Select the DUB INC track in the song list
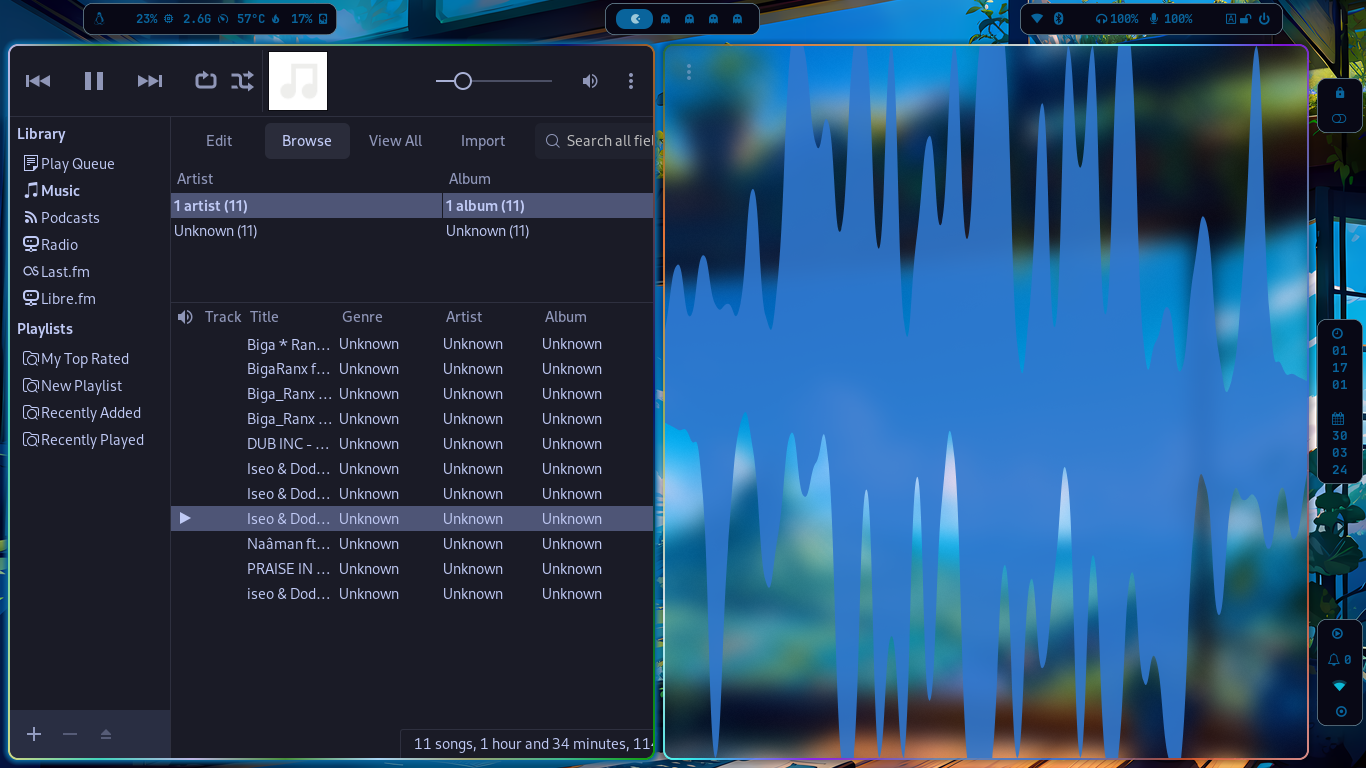 click(288, 443)
